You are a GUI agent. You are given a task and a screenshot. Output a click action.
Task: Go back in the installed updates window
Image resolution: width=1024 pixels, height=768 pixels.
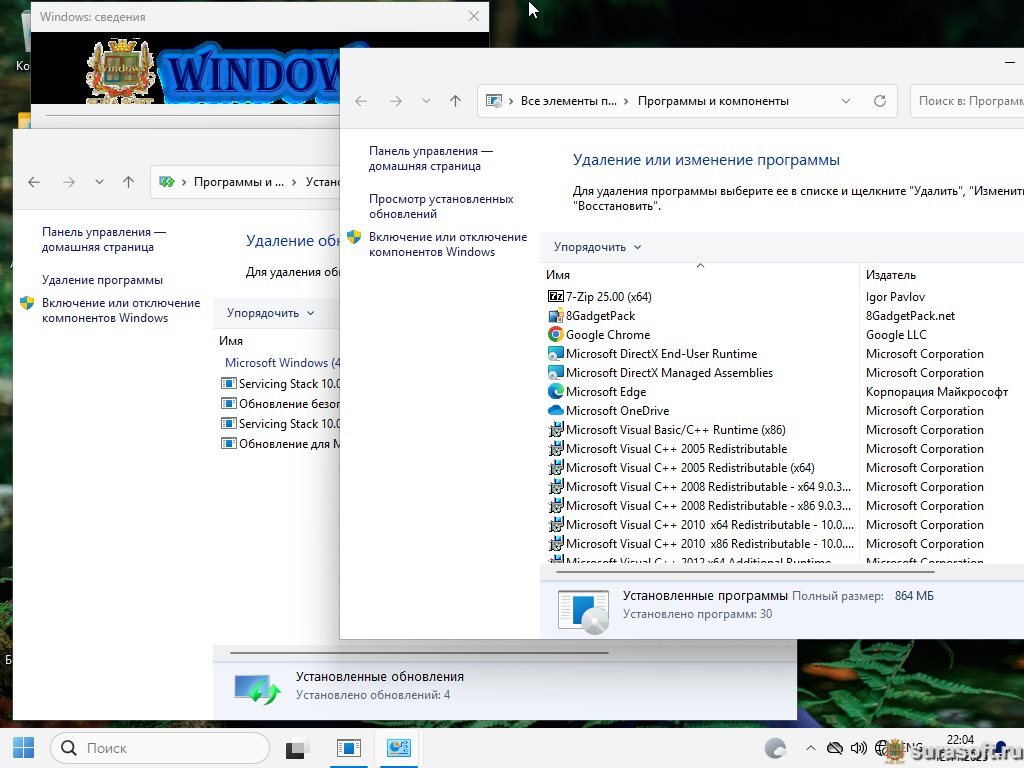(x=34, y=182)
